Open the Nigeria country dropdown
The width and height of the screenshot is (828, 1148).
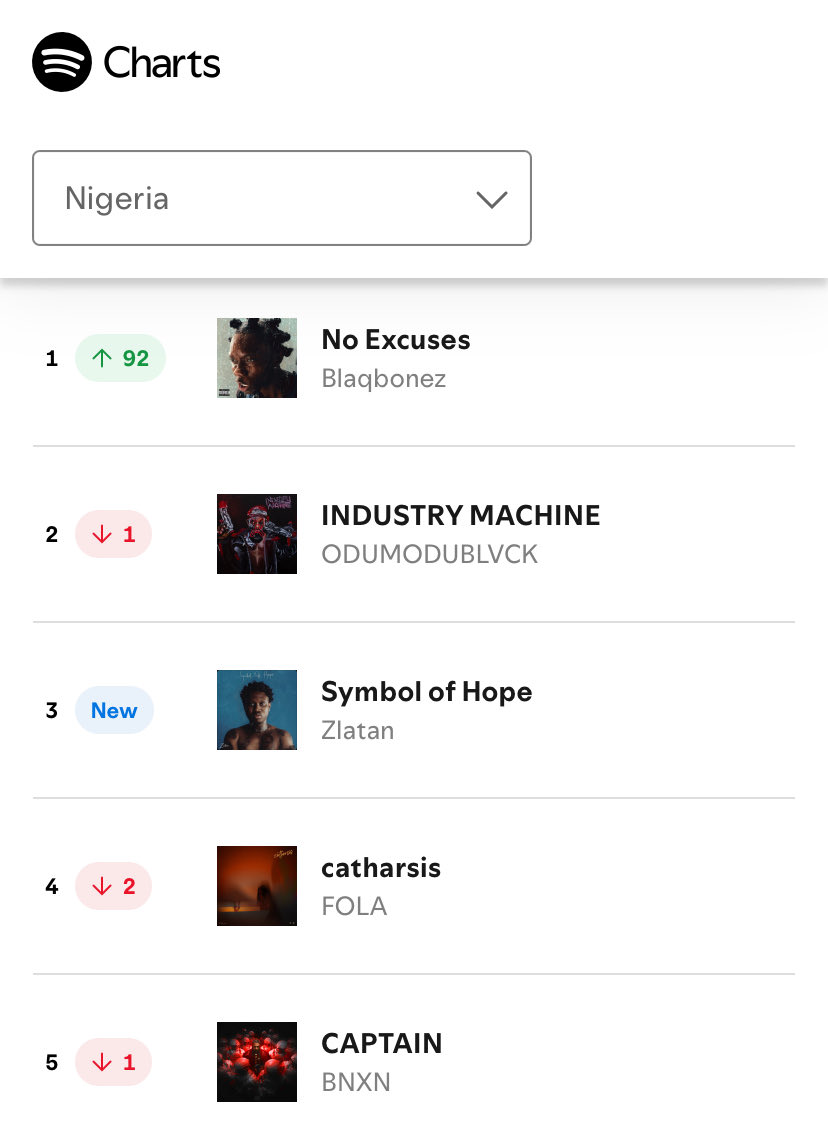pyautogui.click(x=282, y=198)
